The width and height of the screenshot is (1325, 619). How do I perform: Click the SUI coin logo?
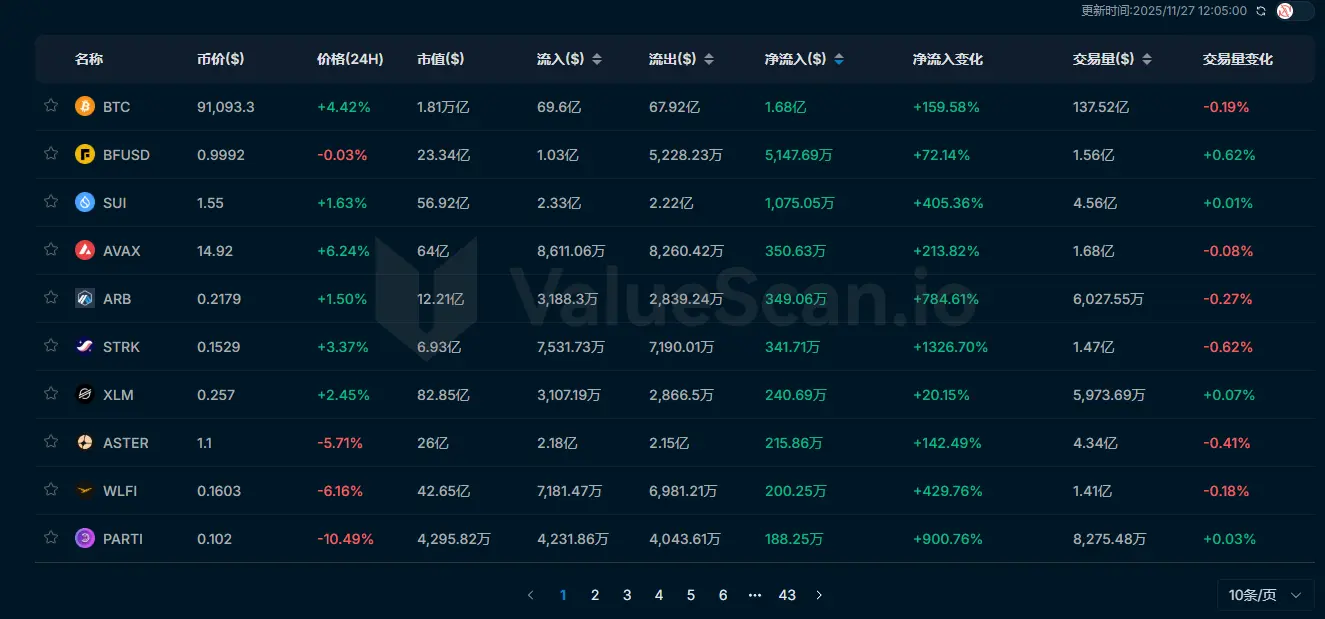[85, 202]
